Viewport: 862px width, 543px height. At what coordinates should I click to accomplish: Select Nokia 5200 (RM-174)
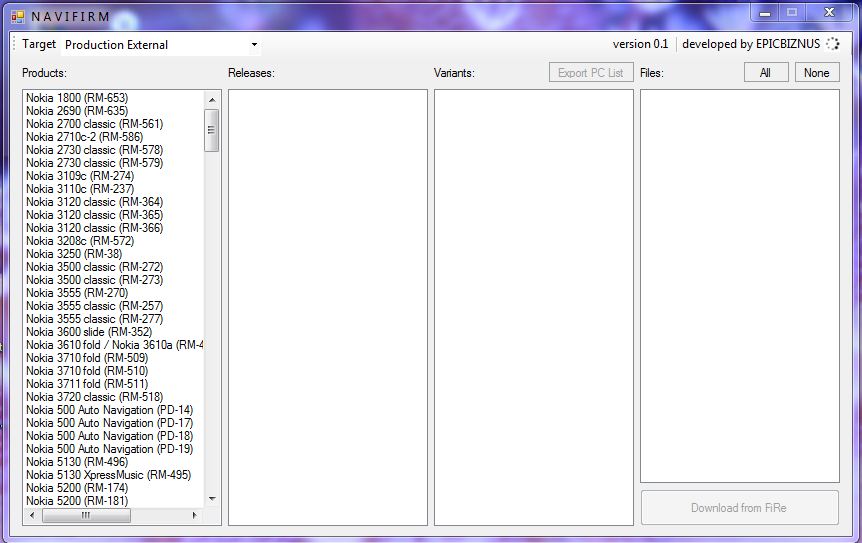click(77, 488)
